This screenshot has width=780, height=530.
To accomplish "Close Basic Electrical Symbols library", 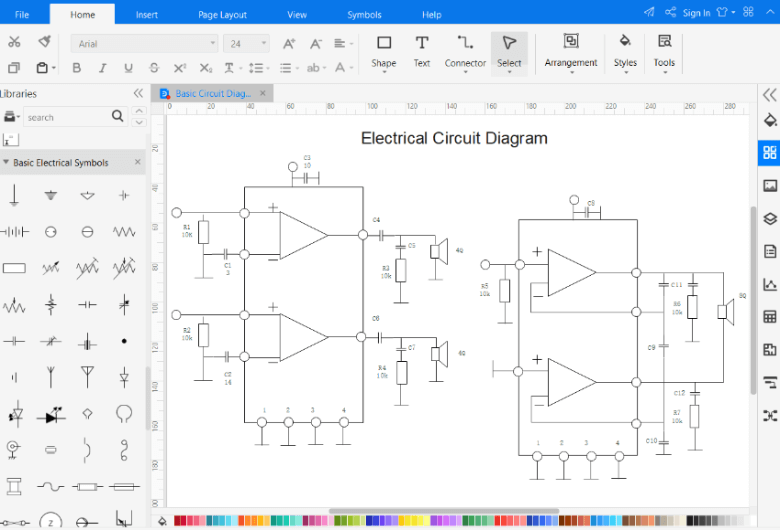I will (138, 162).
